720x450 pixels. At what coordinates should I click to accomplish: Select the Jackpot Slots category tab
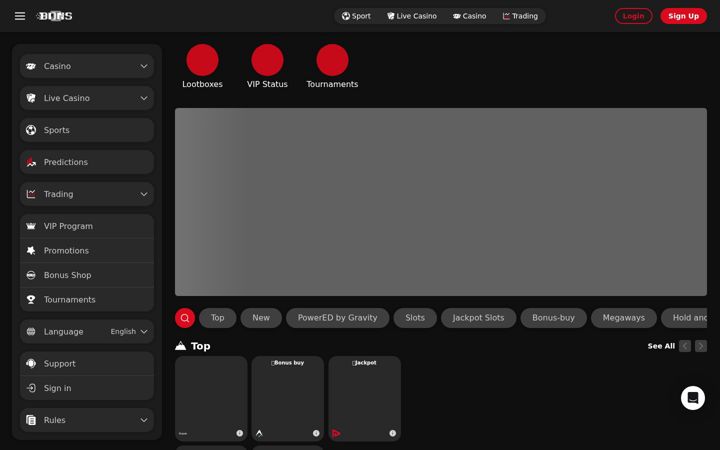coord(478,318)
